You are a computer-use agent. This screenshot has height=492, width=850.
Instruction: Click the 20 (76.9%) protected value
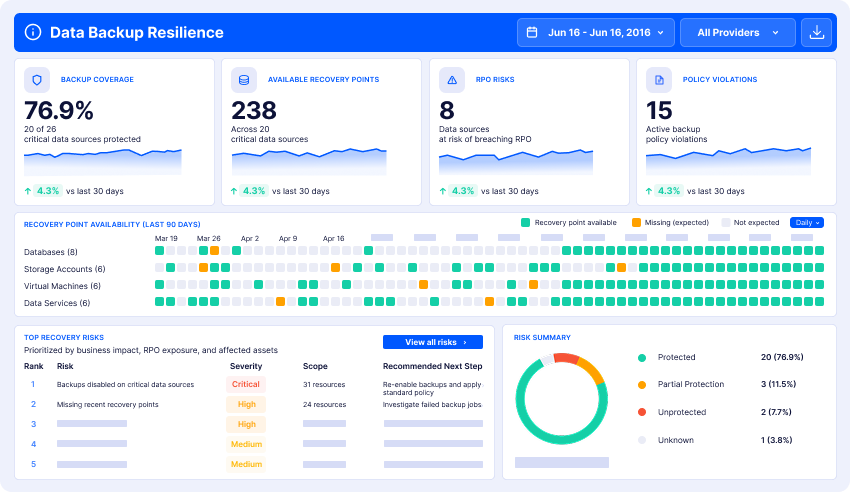(x=782, y=357)
